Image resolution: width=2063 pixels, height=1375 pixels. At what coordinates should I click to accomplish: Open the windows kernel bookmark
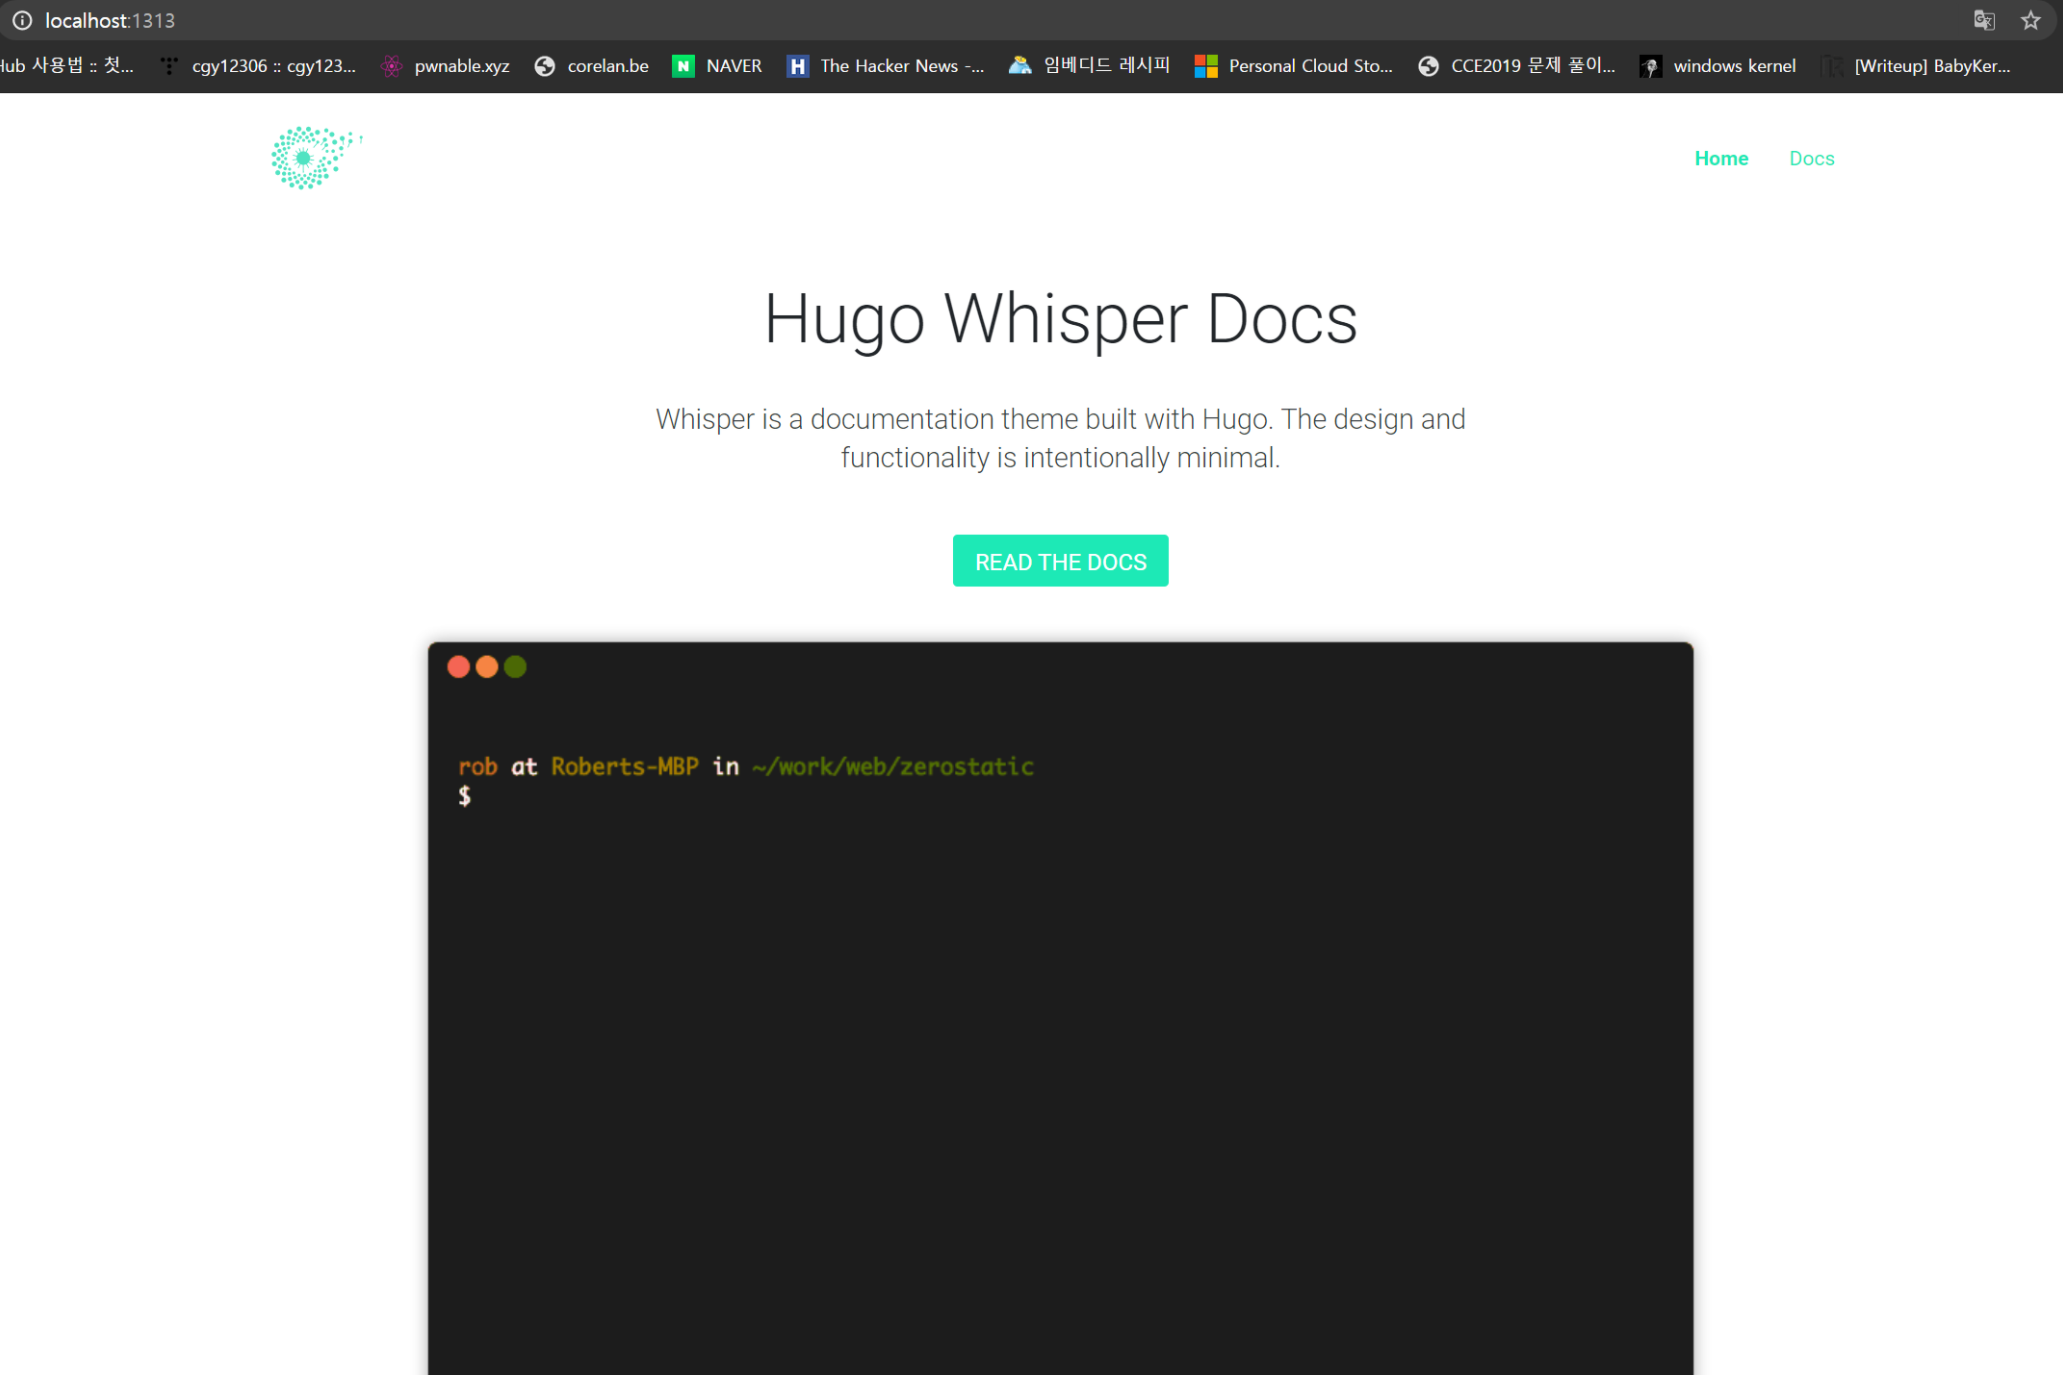tap(1718, 66)
